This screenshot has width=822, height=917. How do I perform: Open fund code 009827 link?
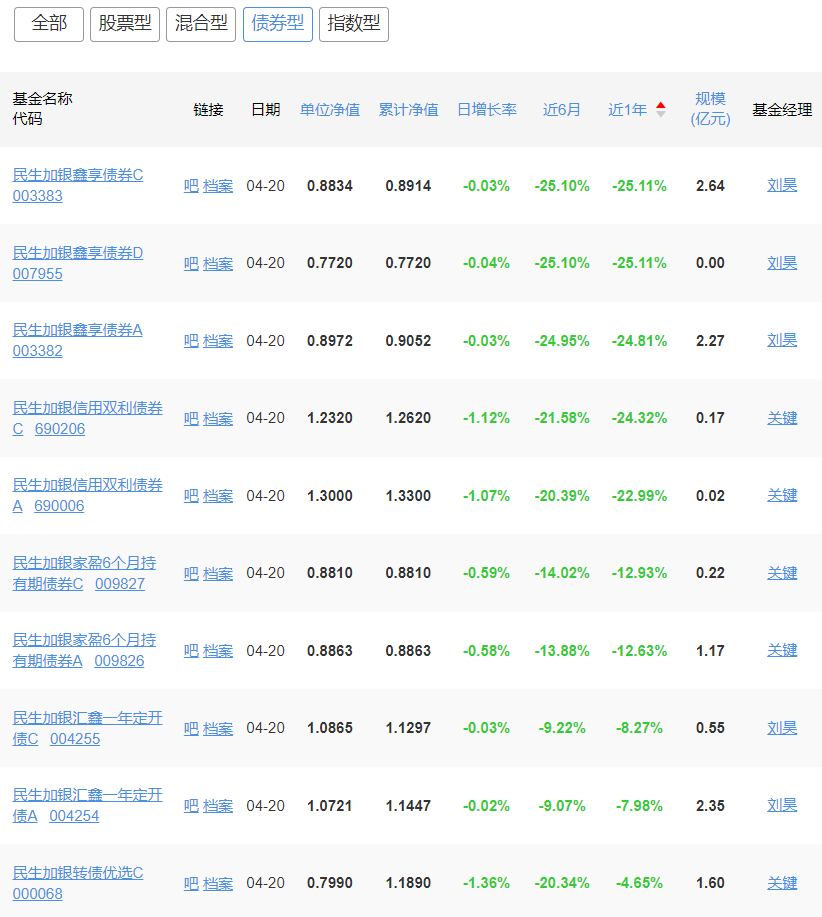point(120,584)
